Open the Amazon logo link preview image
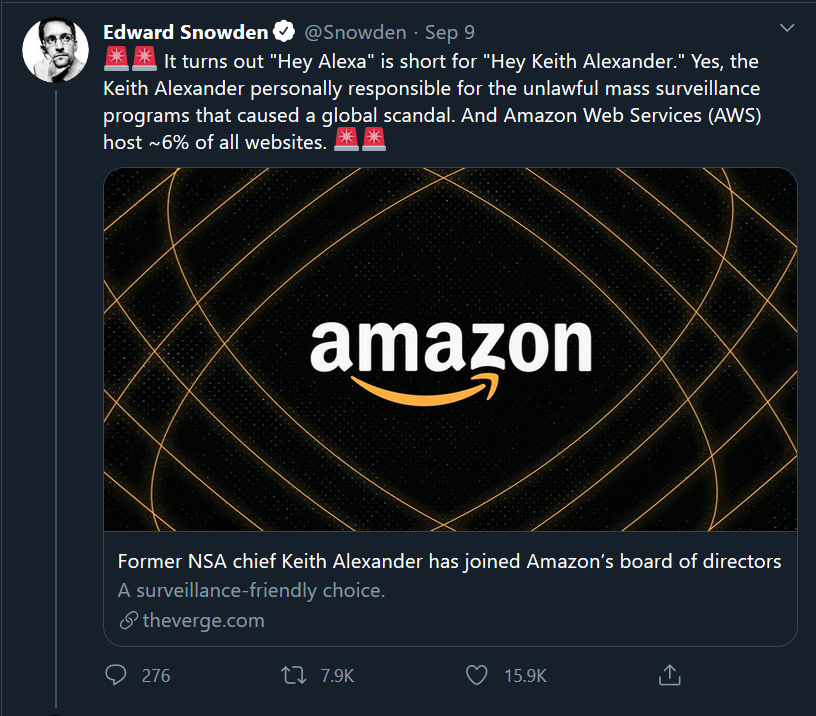 (x=451, y=349)
